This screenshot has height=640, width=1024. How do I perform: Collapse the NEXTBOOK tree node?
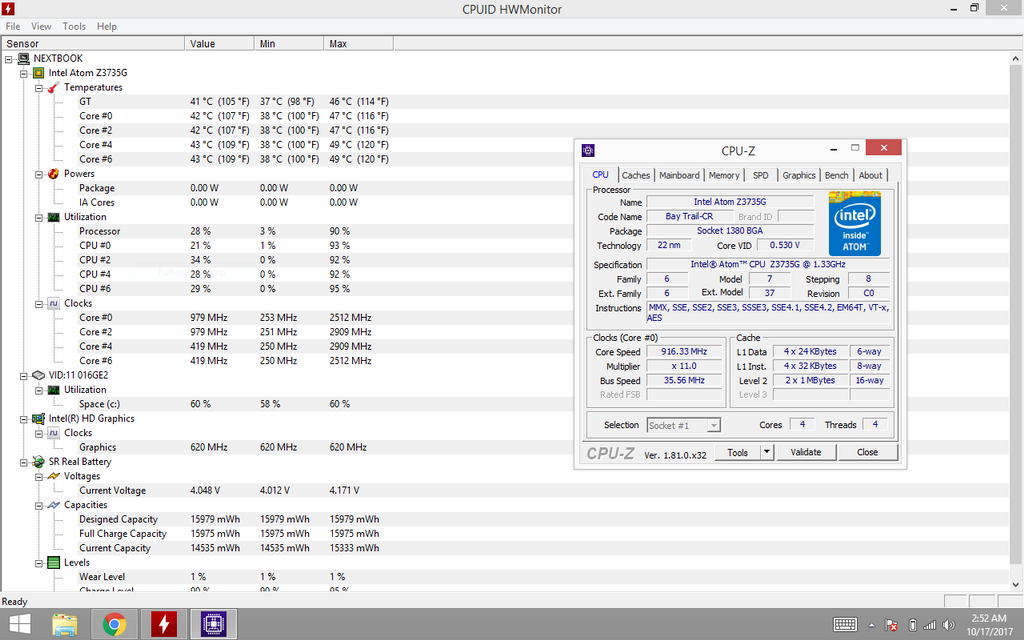[9, 59]
